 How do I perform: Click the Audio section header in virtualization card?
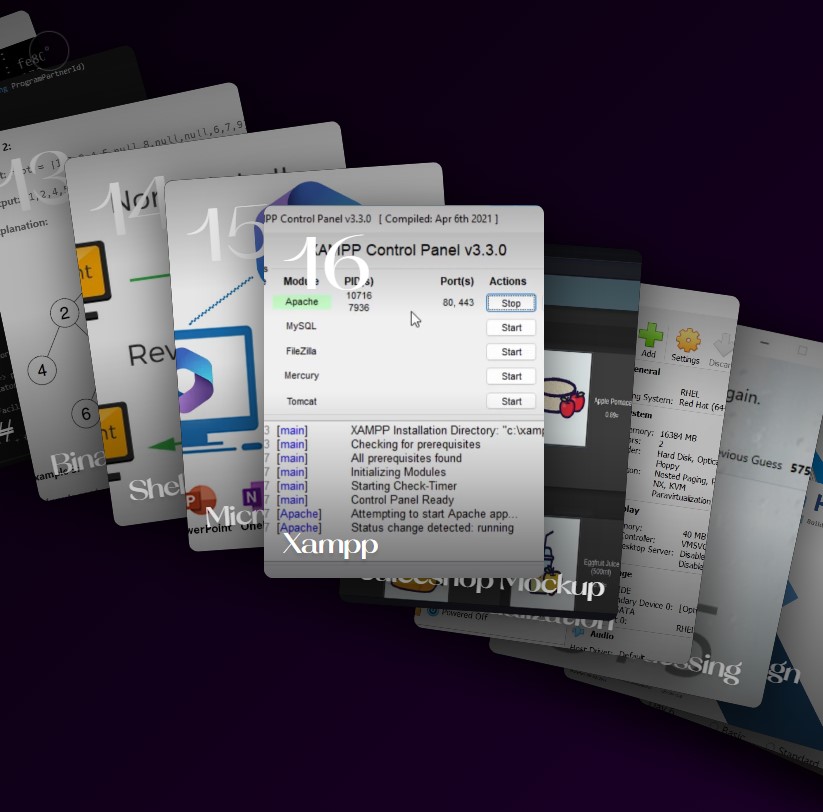tap(602, 635)
